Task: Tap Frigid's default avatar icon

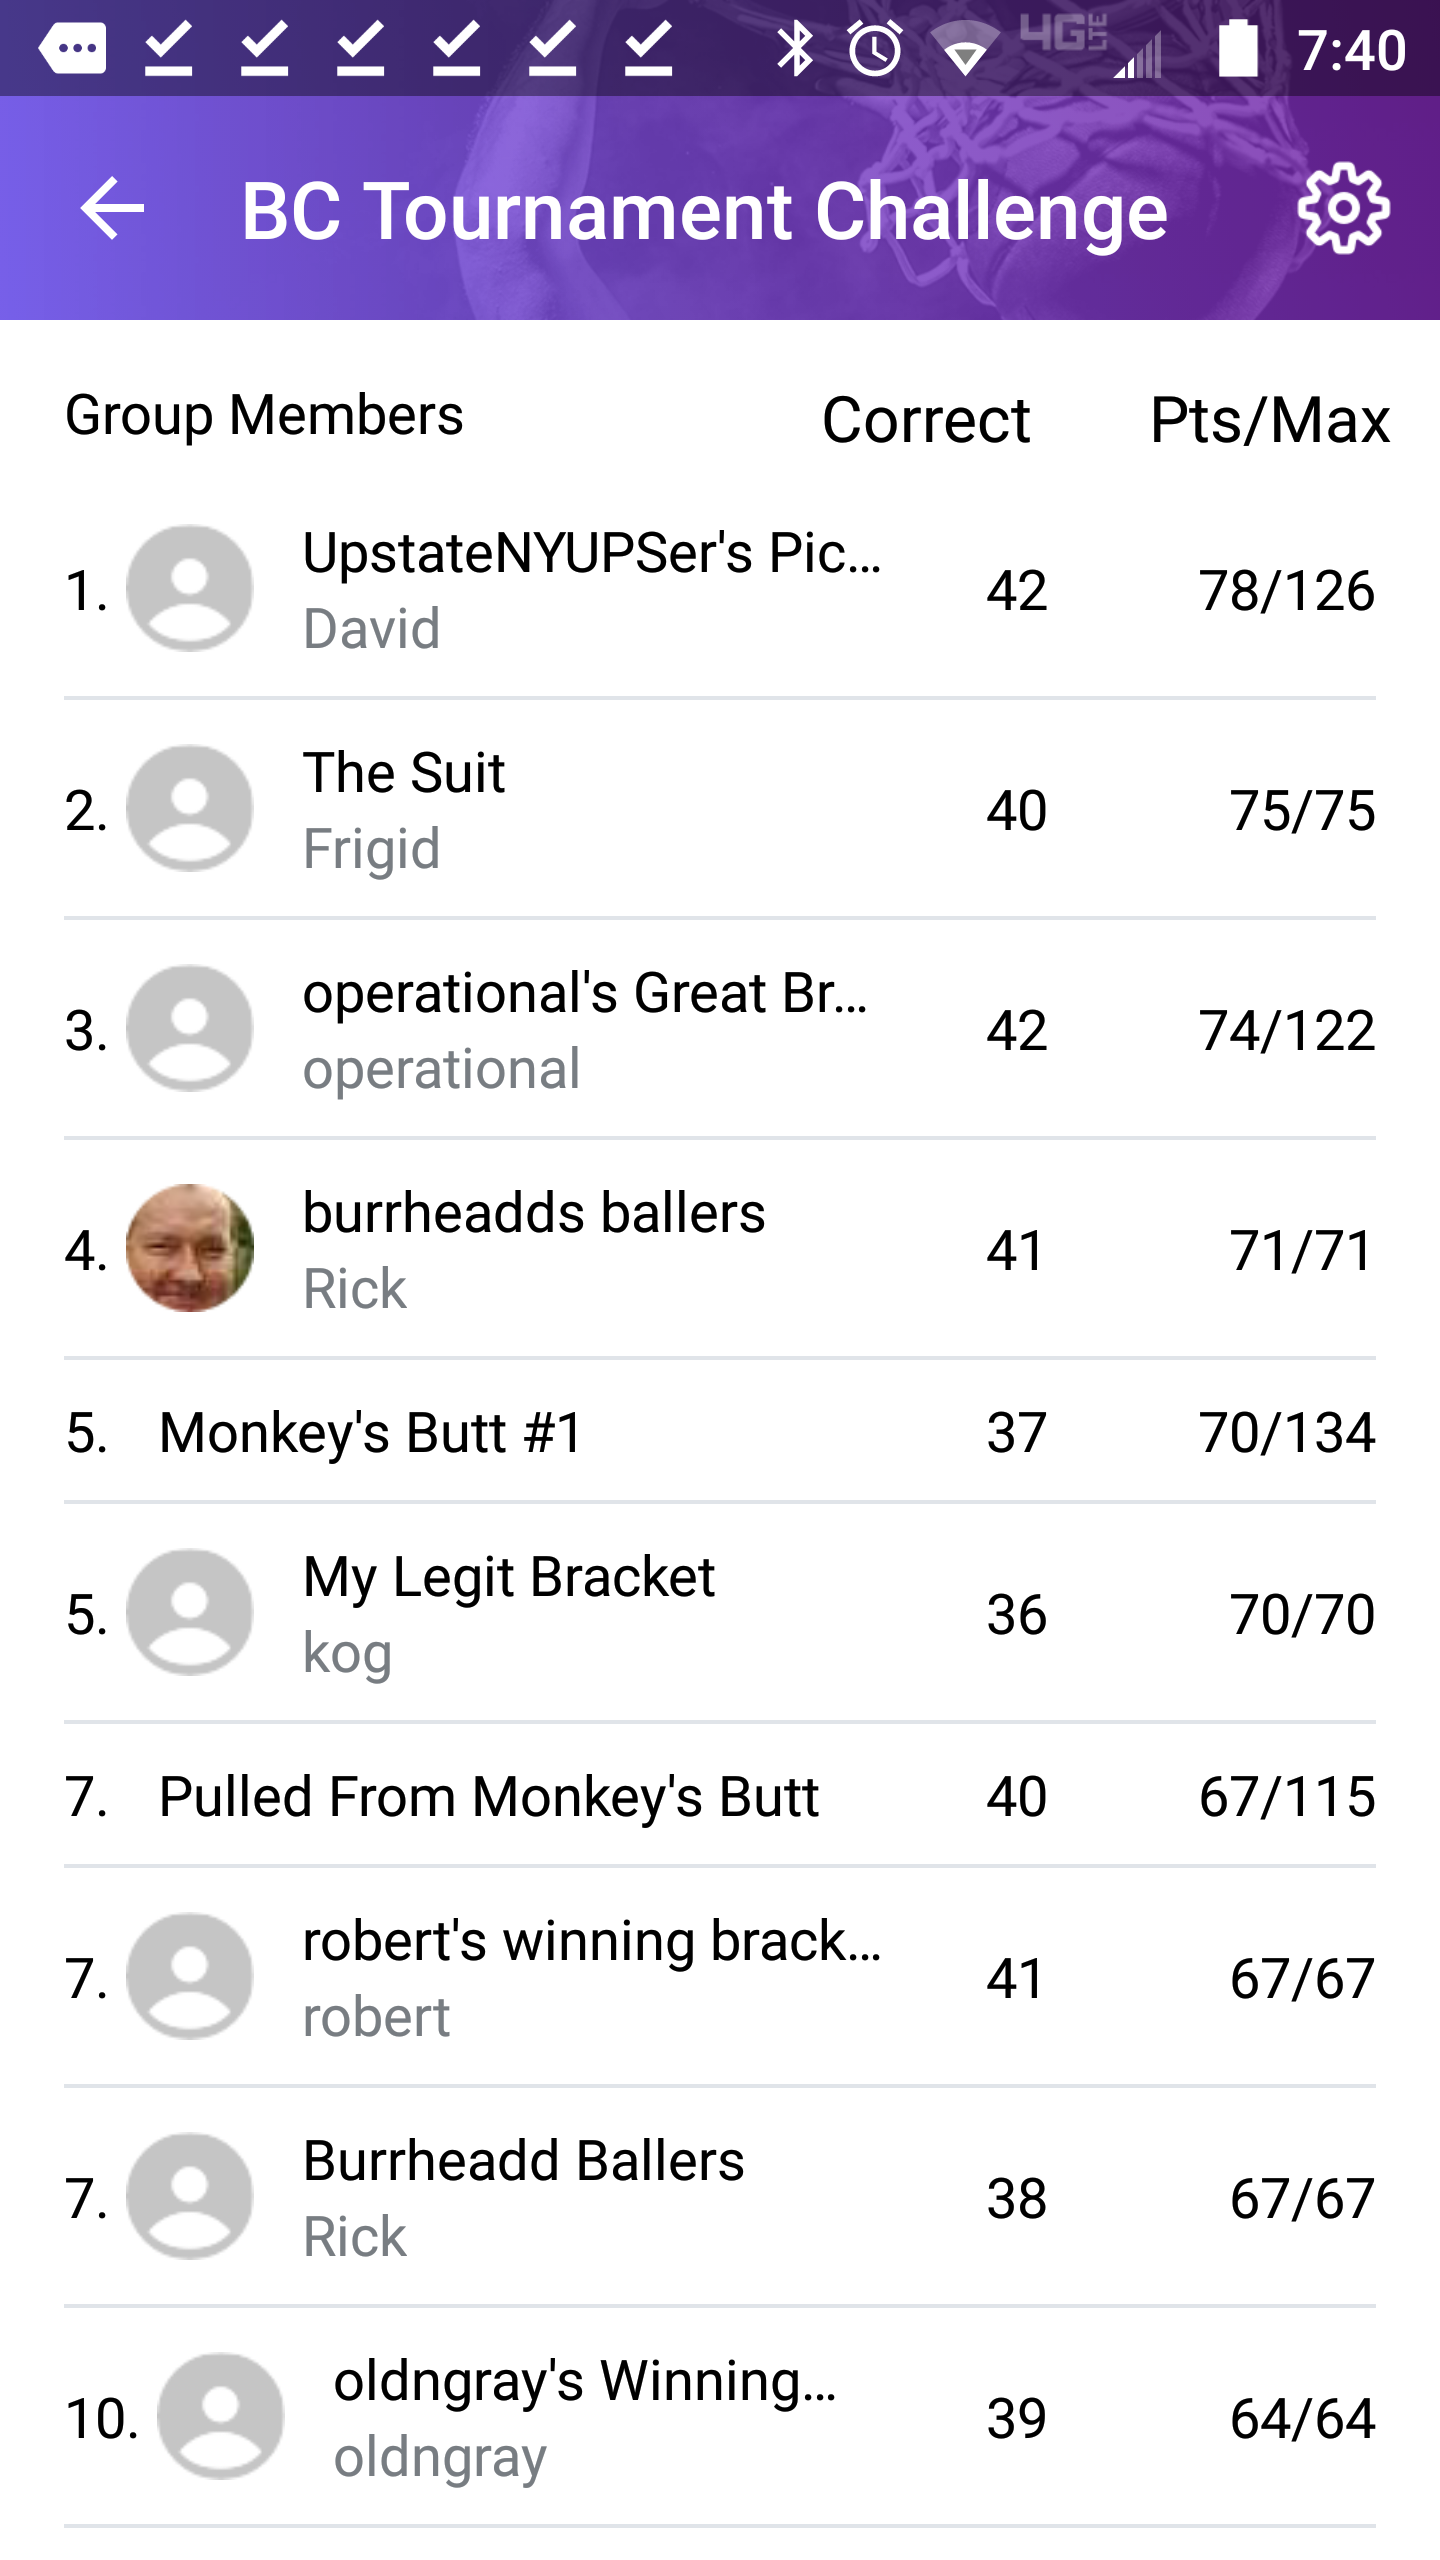Action: pyautogui.click(x=190, y=808)
